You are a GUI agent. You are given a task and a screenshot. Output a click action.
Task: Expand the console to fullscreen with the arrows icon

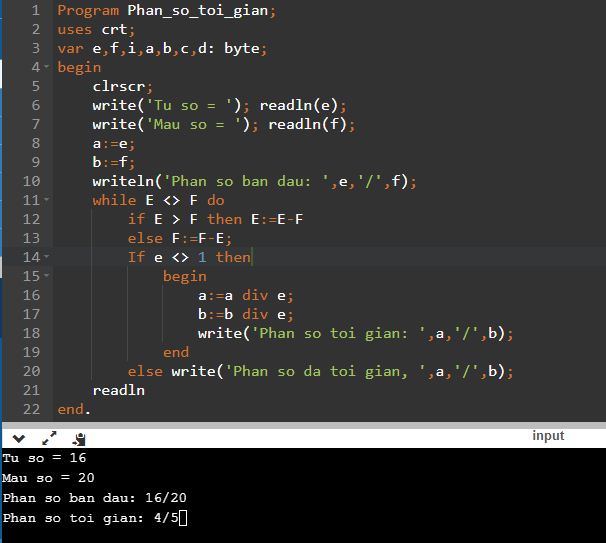(x=49, y=438)
